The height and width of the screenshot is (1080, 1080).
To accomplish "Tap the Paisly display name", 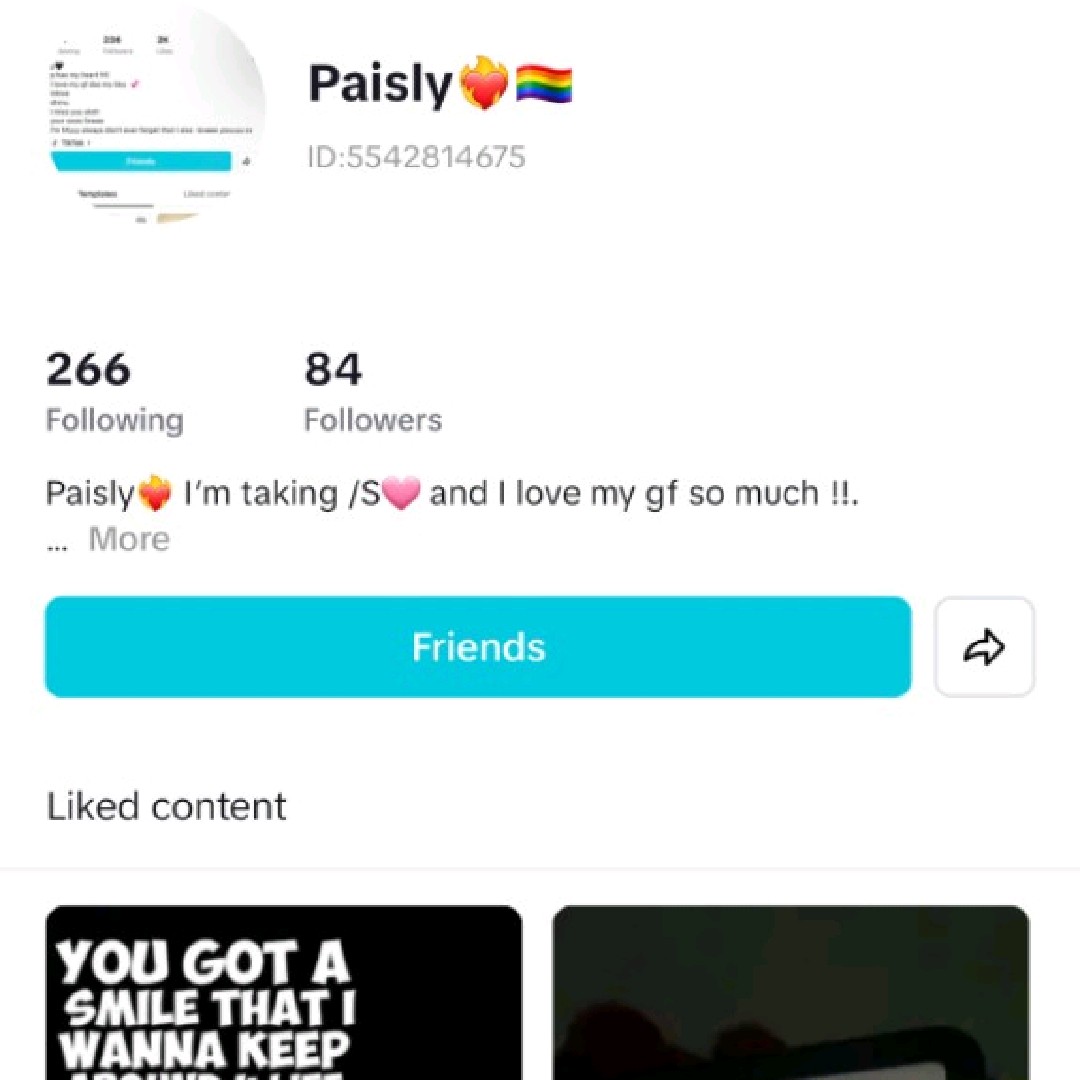I will click(380, 84).
